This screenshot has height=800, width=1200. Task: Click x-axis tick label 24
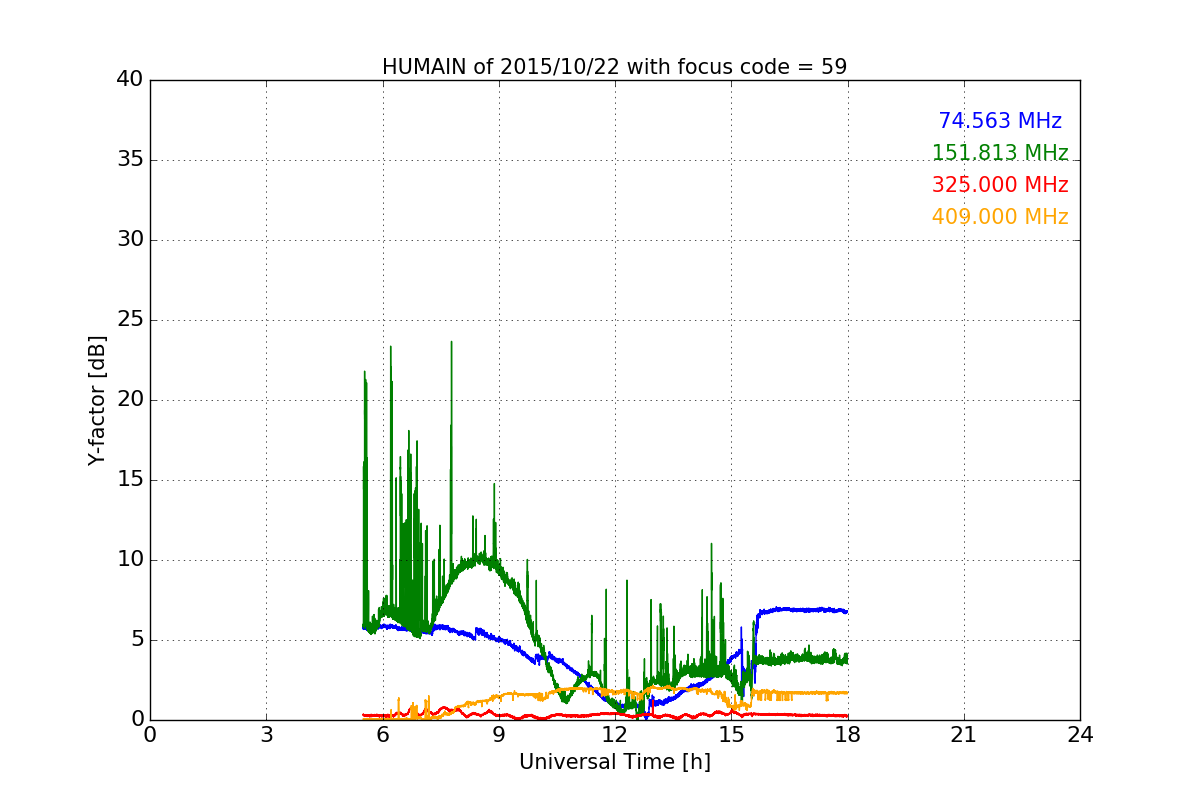pos(1080,735)
